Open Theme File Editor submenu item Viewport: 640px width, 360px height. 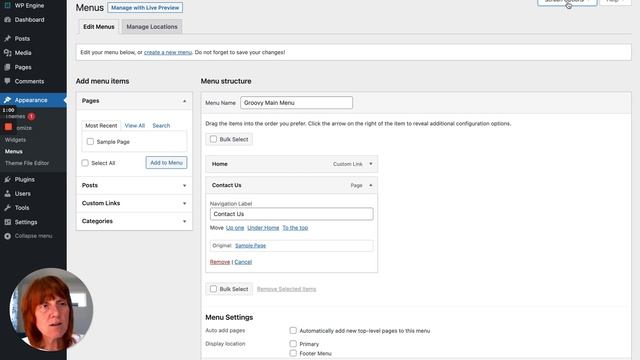[x=27, y=163]
